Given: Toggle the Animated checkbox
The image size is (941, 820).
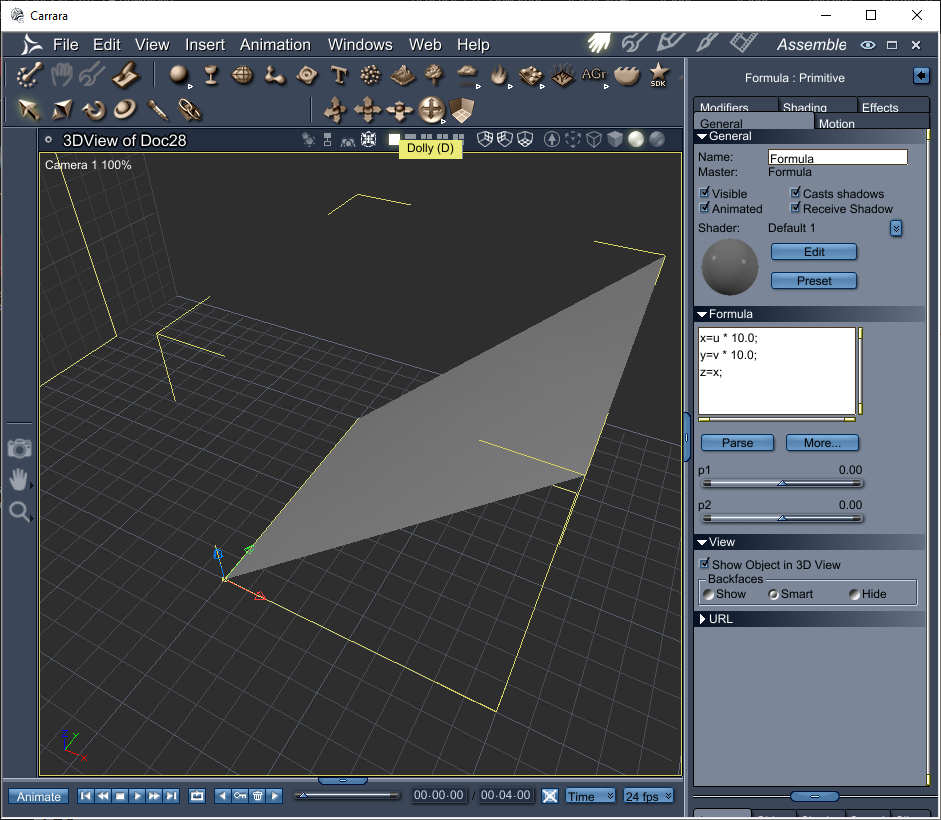Looking at the screenshot, I should 705,208.
